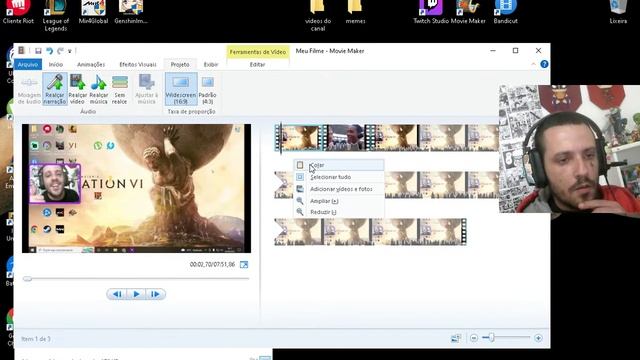The height and width of the screenshot is (360, 640).
Task: Switch to the Efeitos Visuais tab
Action: pyautogui.click(x=138, y=64)
